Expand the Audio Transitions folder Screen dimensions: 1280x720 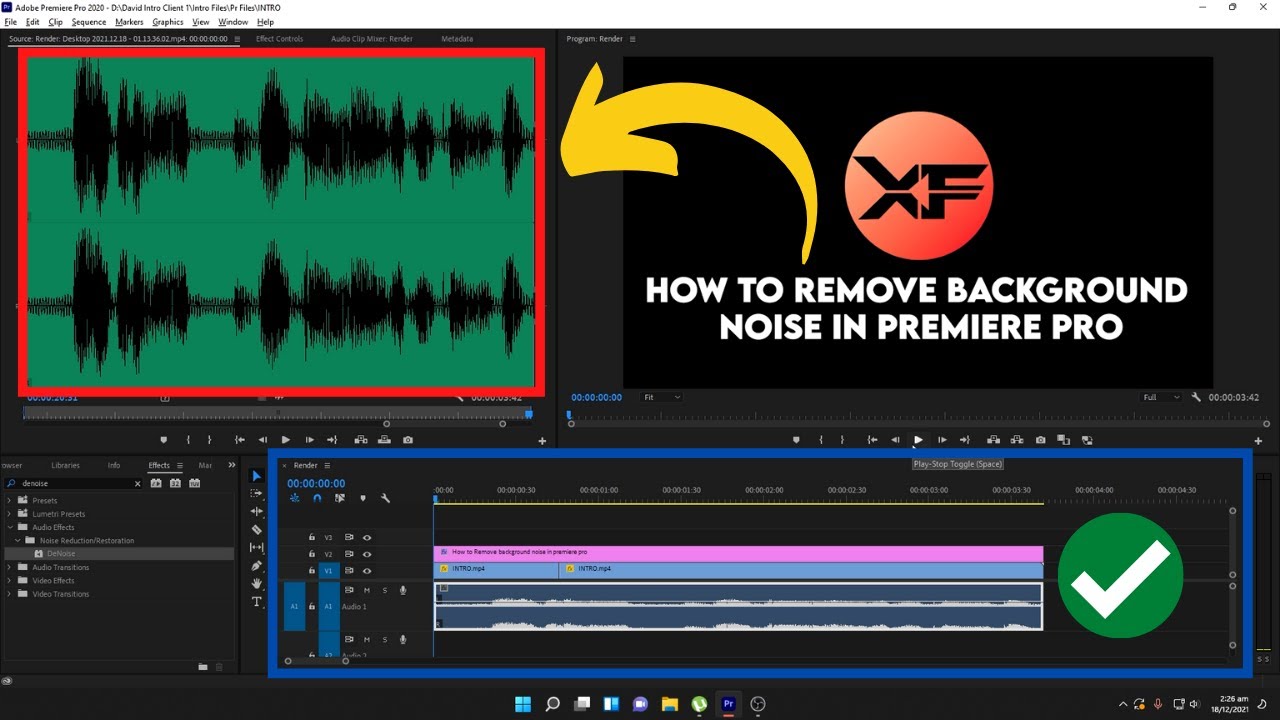pos(10,567)
